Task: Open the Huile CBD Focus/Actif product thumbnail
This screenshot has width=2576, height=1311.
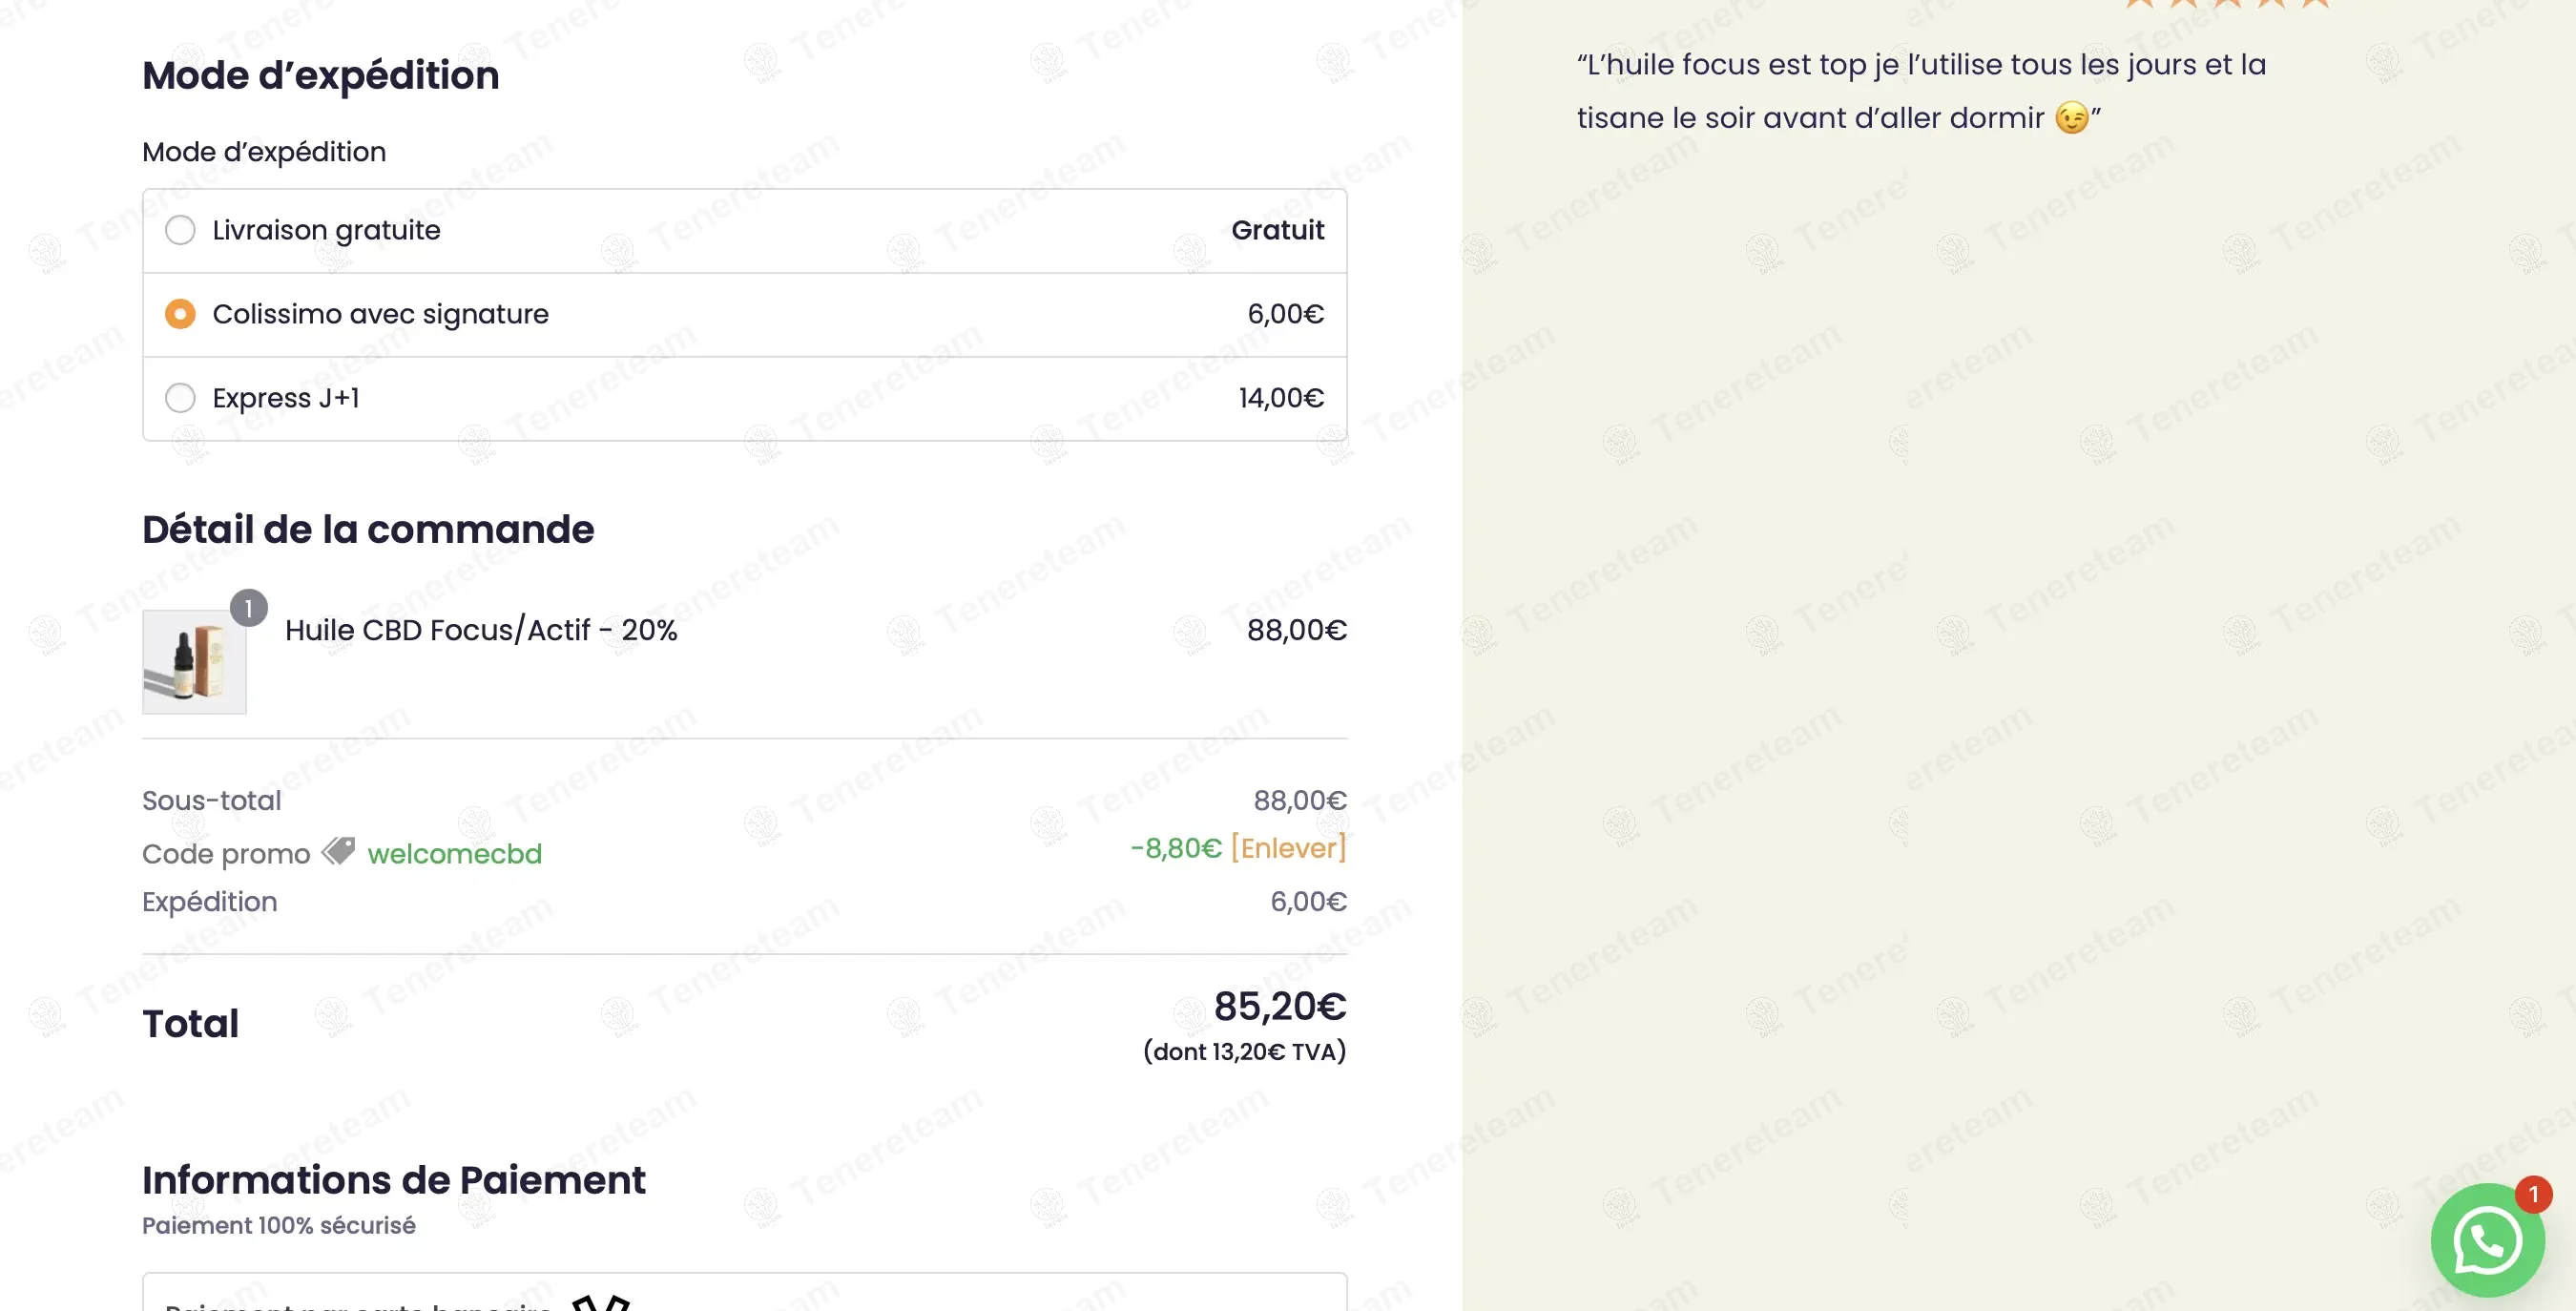Action: (x=194, y=662)
